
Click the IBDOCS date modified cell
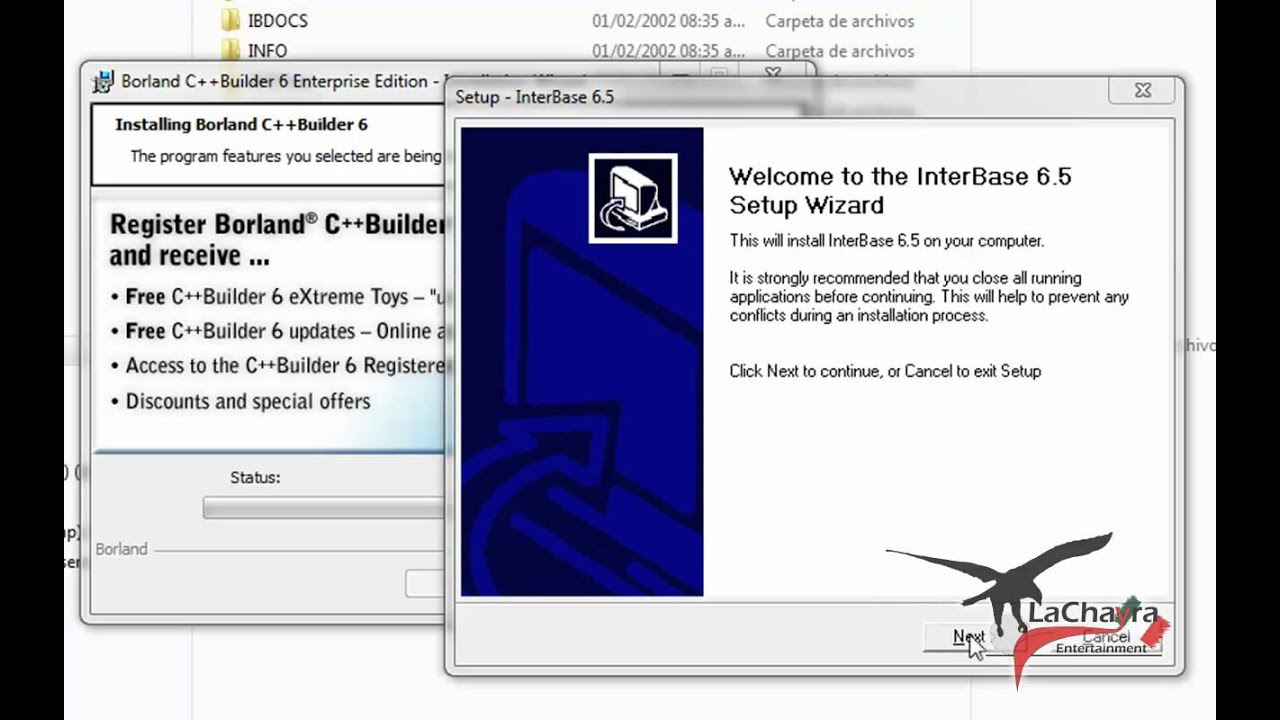(x=668, y=20)
